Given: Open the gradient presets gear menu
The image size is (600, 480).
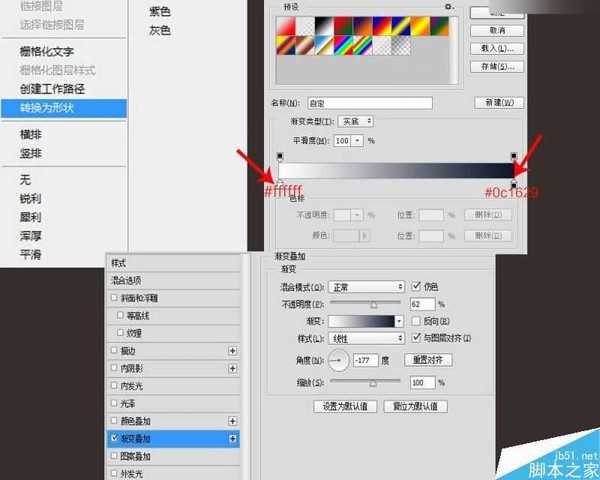Looking at the screenshot, I should point(448,6).
